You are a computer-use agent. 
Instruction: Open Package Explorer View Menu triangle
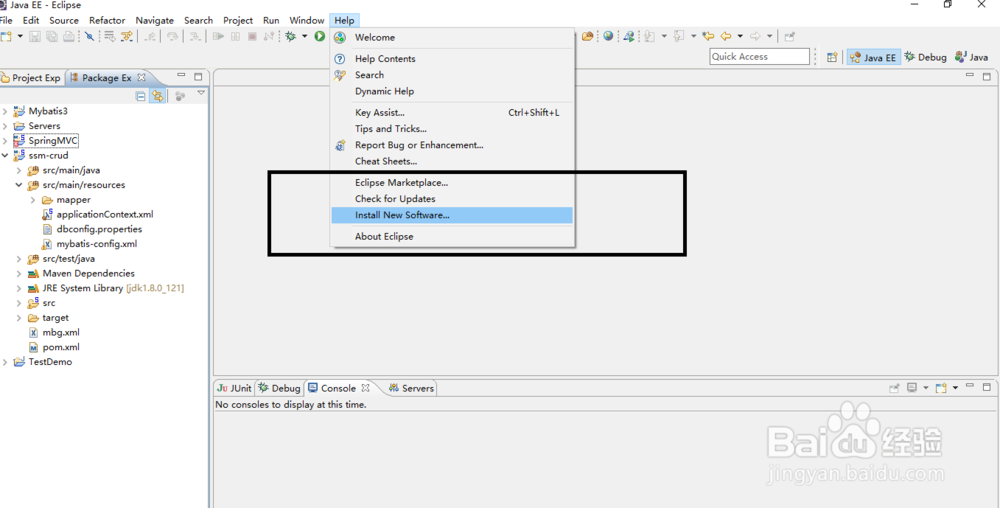(x=201, y=94)
